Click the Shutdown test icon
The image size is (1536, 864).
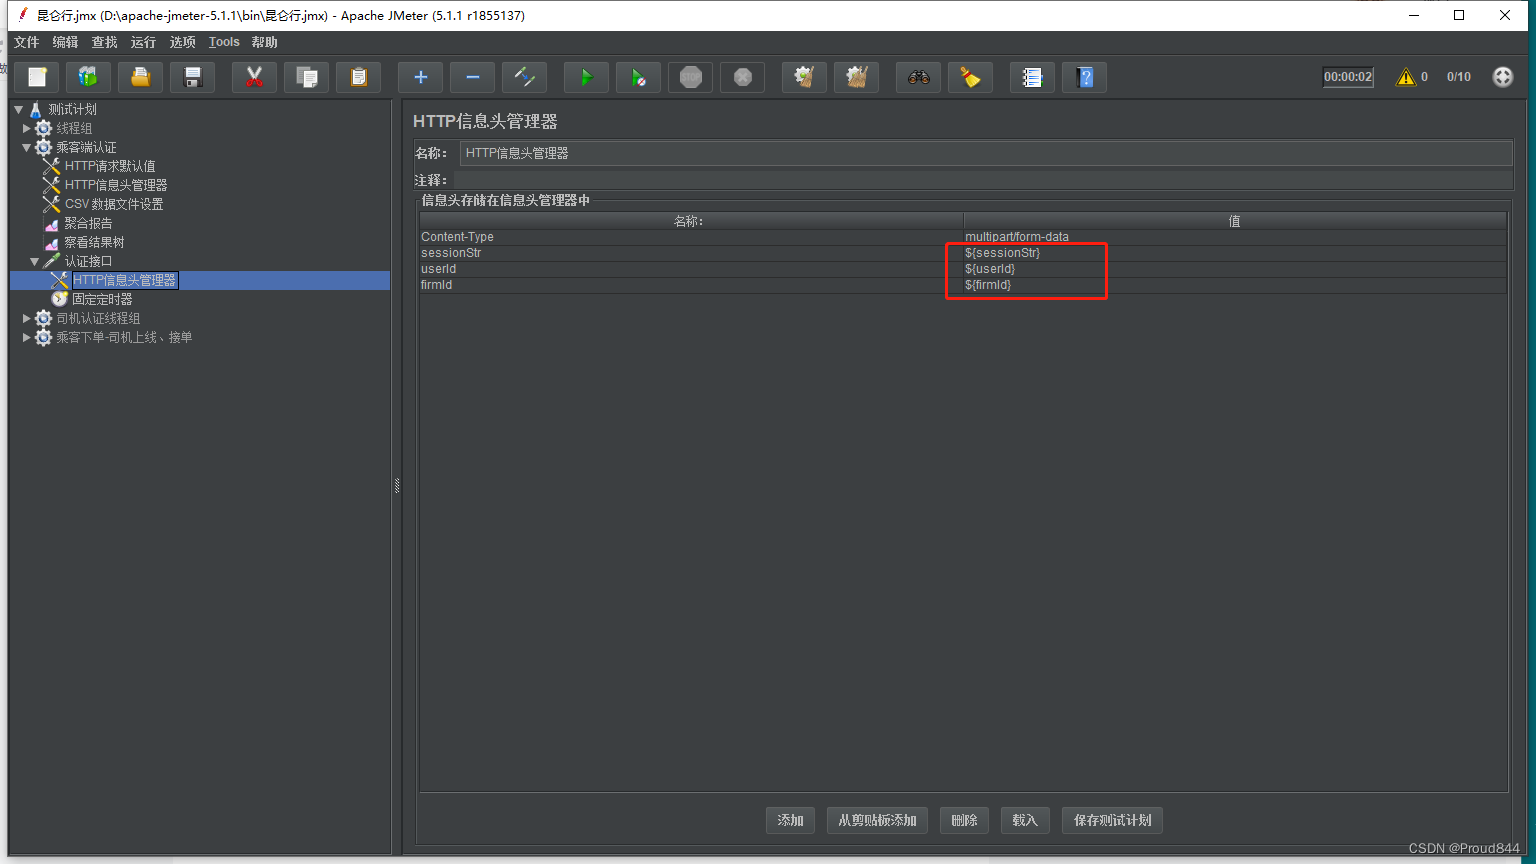click(x=743, y=77)
